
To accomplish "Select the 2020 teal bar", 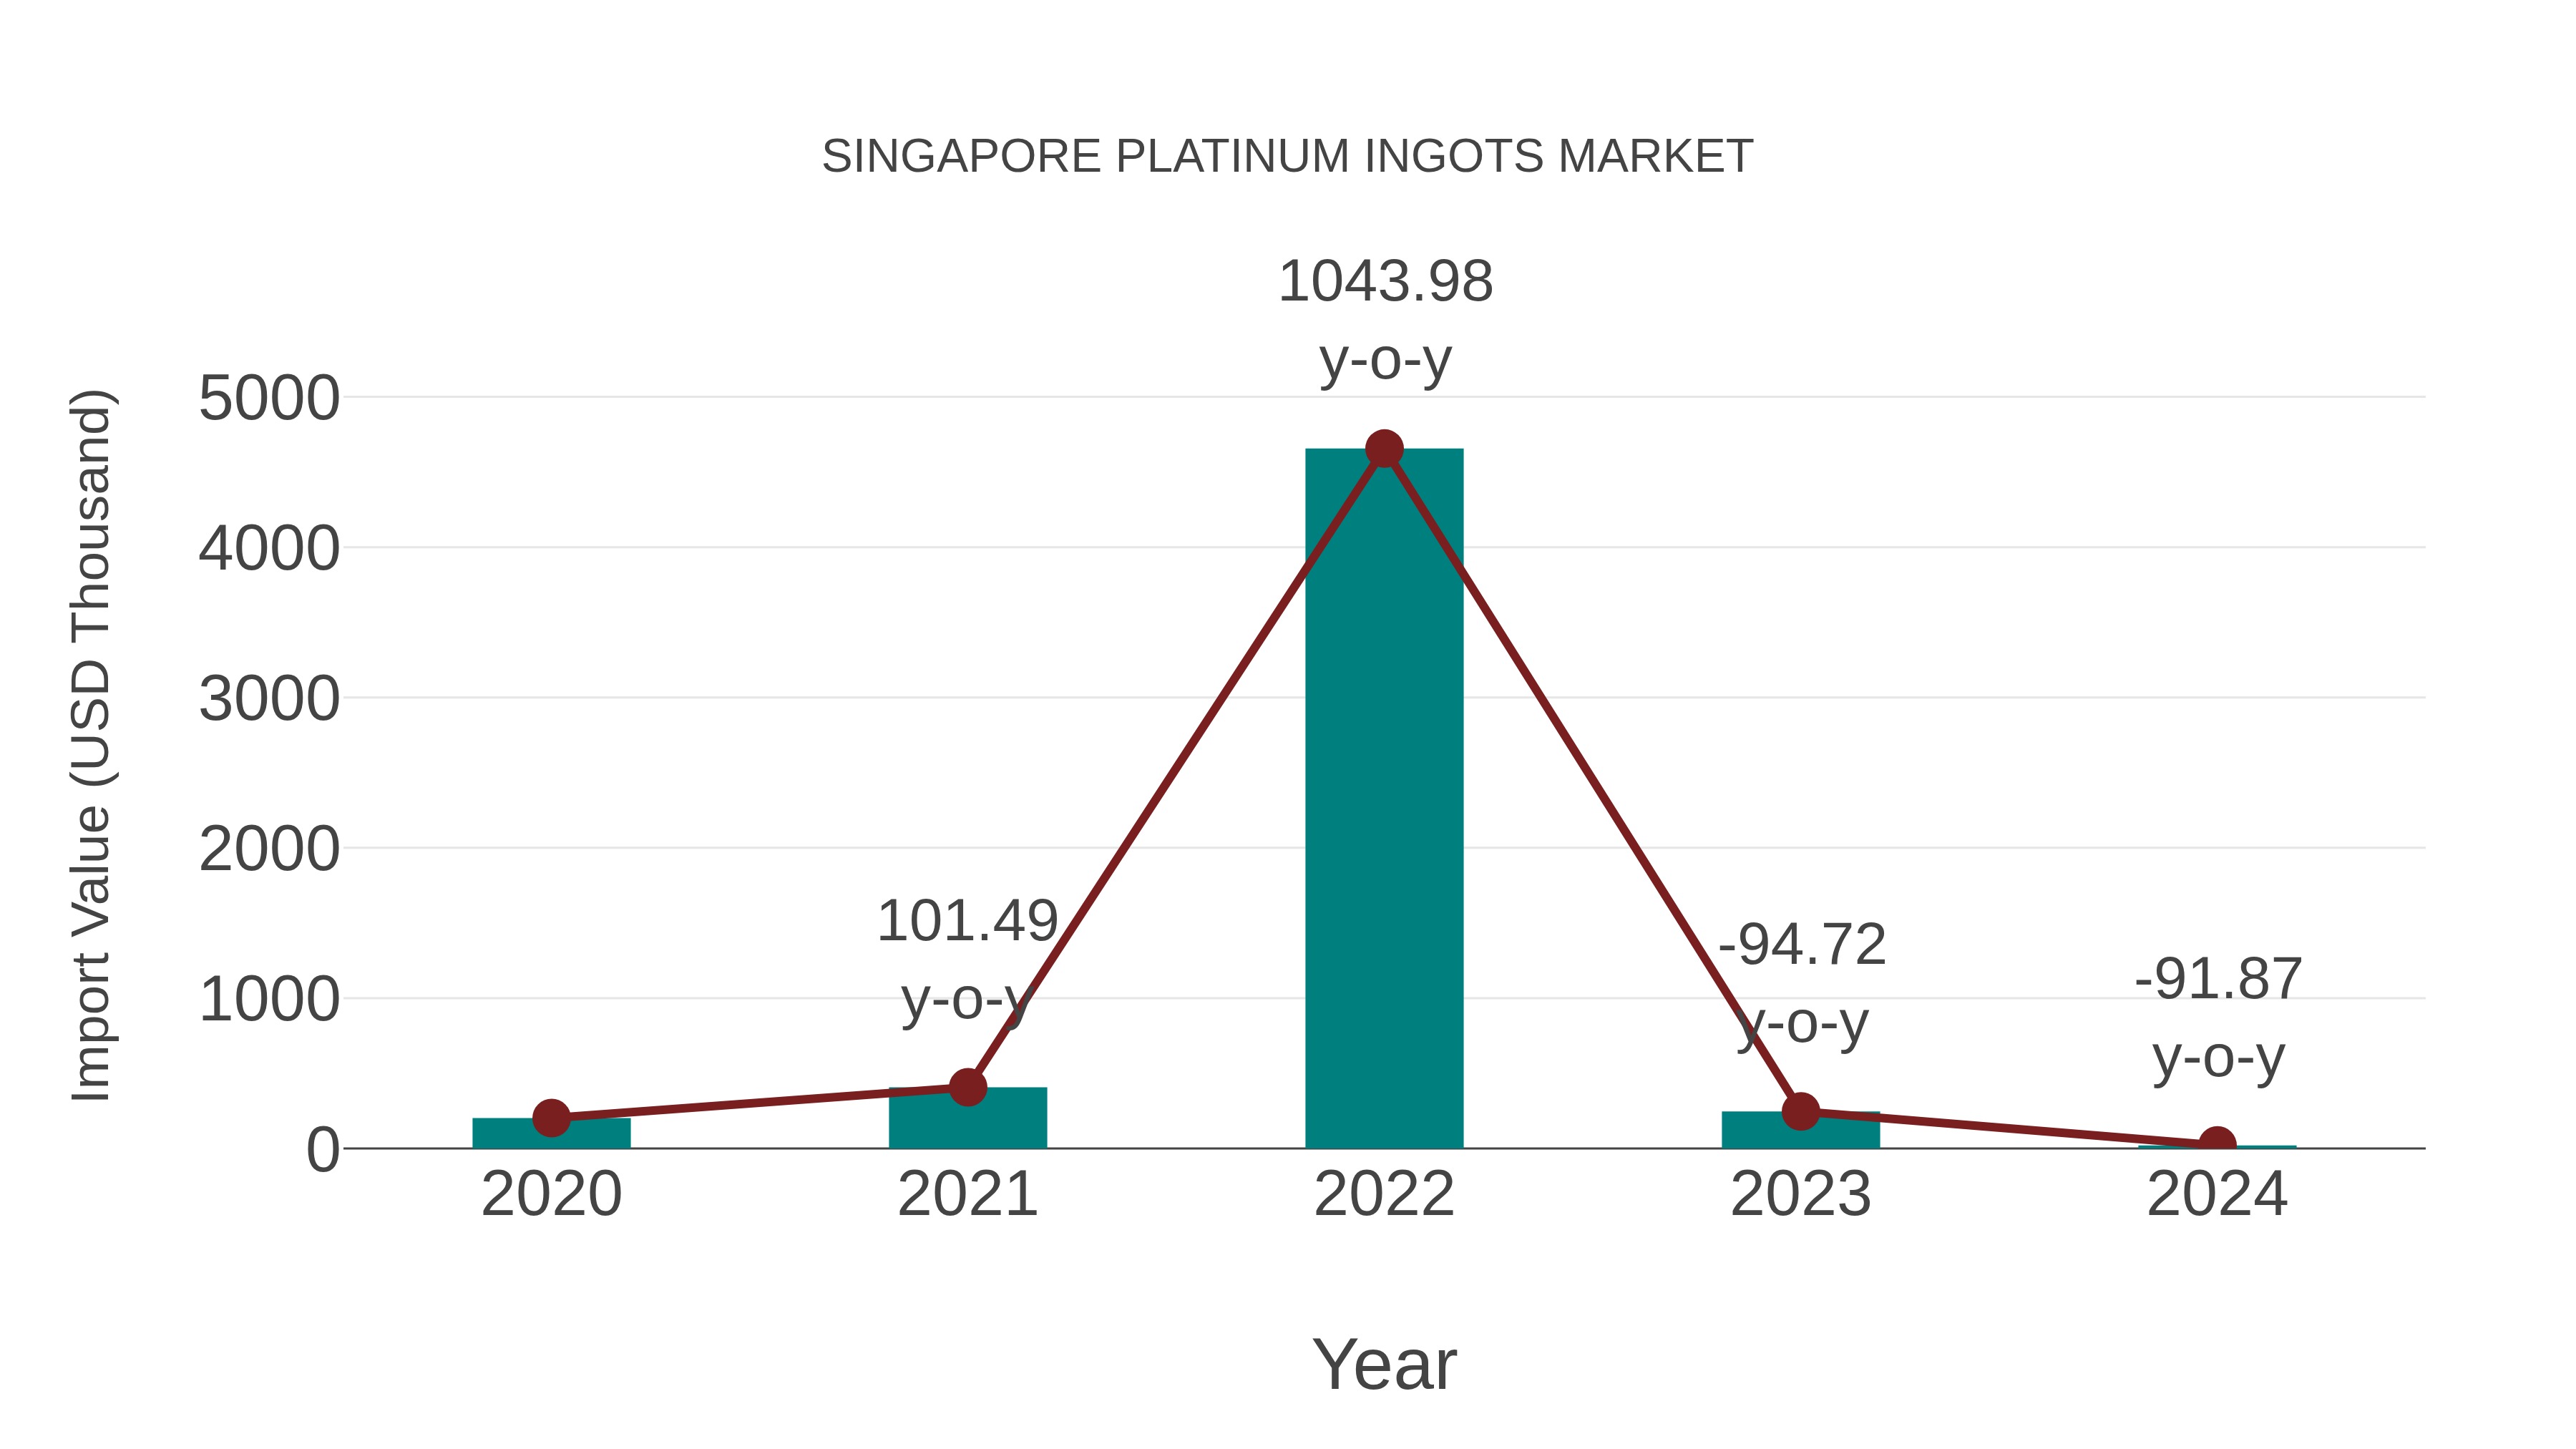I will pyautogui.click(x=551, y=1133).
